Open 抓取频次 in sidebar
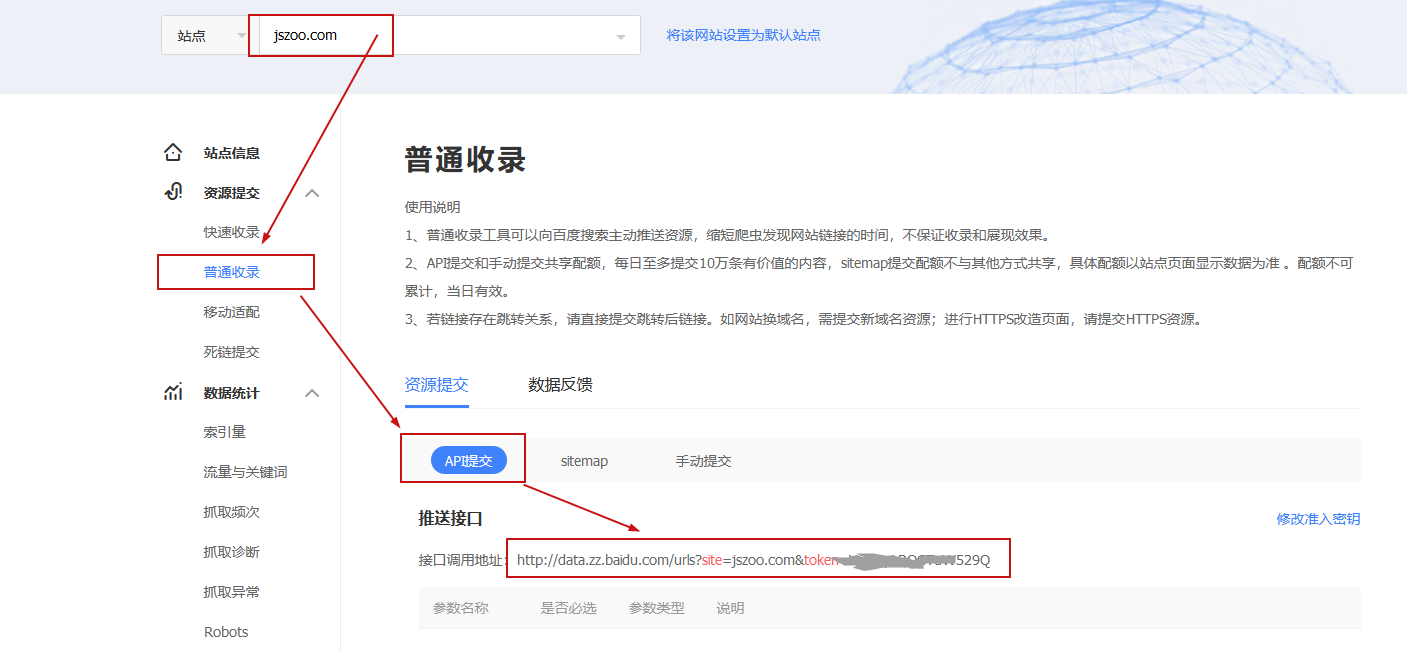 (x=232, y=512)
